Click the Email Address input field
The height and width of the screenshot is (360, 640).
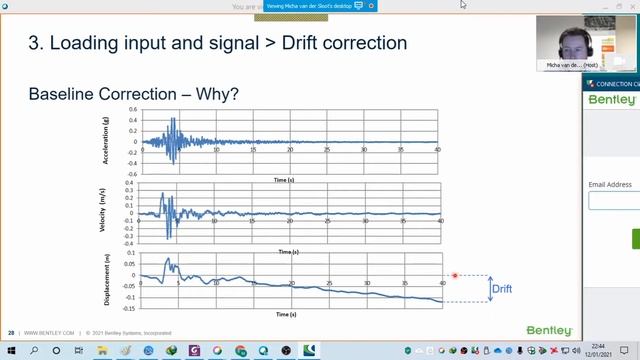tap(614, 200)
